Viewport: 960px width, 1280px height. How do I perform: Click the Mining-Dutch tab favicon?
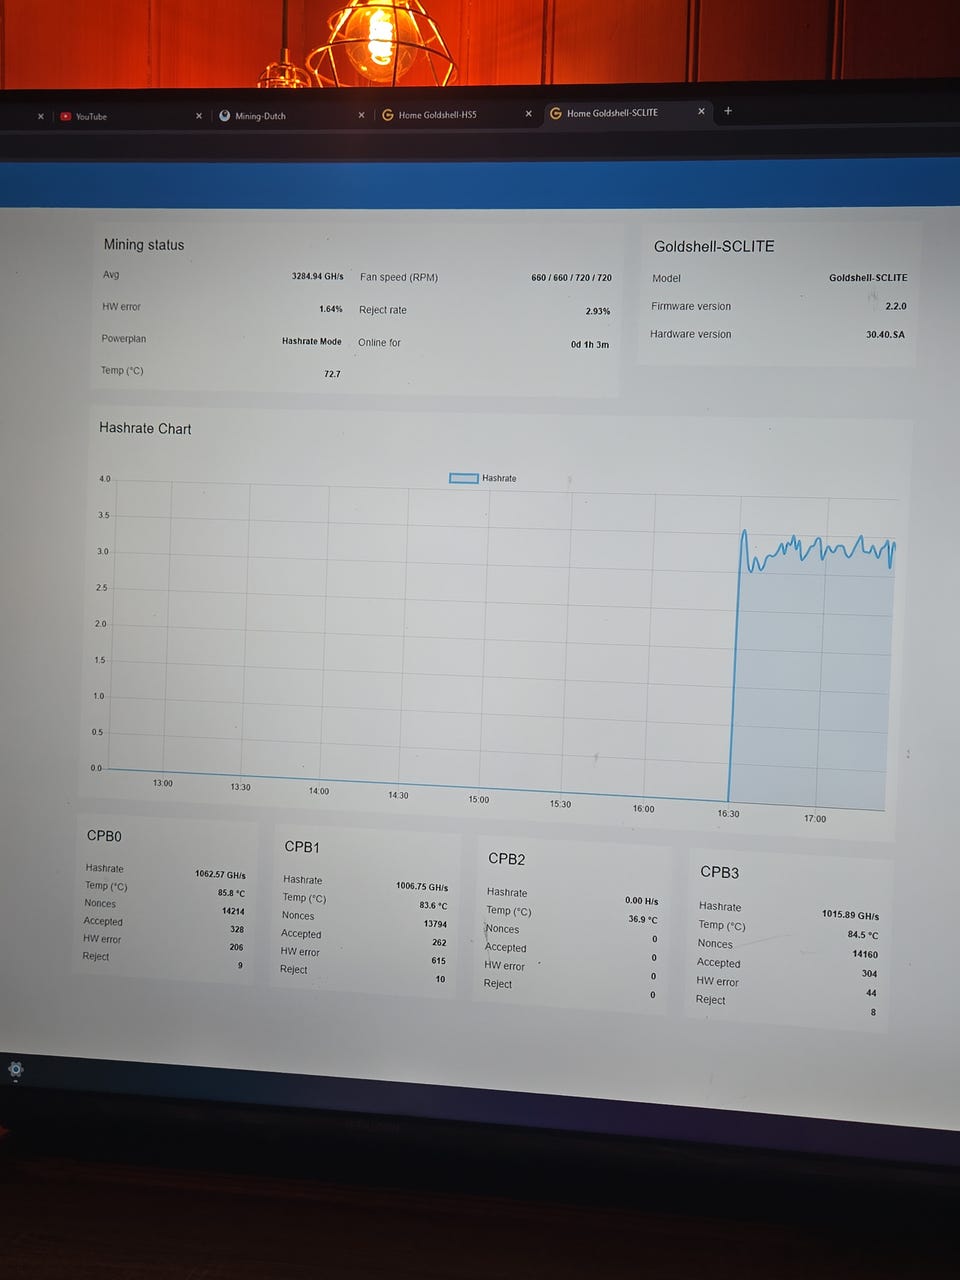(225, 115)
